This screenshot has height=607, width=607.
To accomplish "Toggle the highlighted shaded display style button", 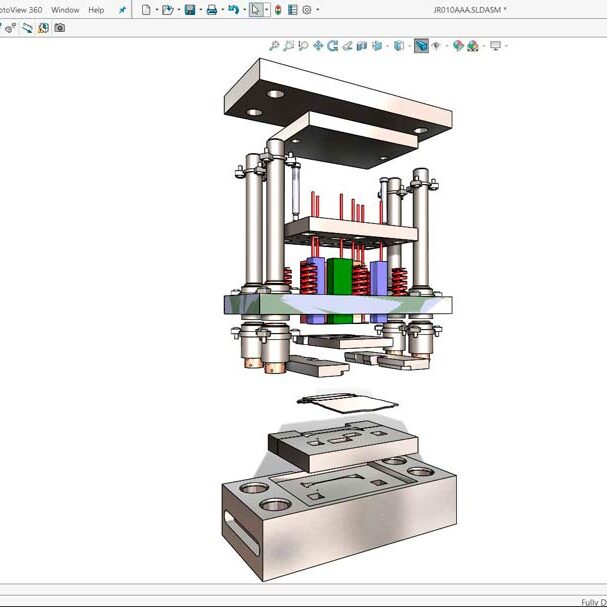I will (421, 46).
